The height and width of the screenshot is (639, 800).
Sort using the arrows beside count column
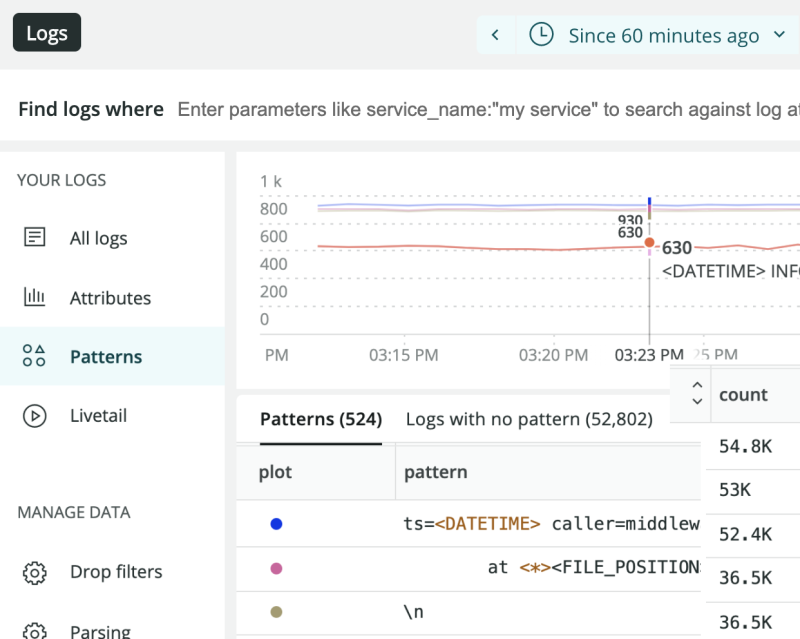pos(697,394)
